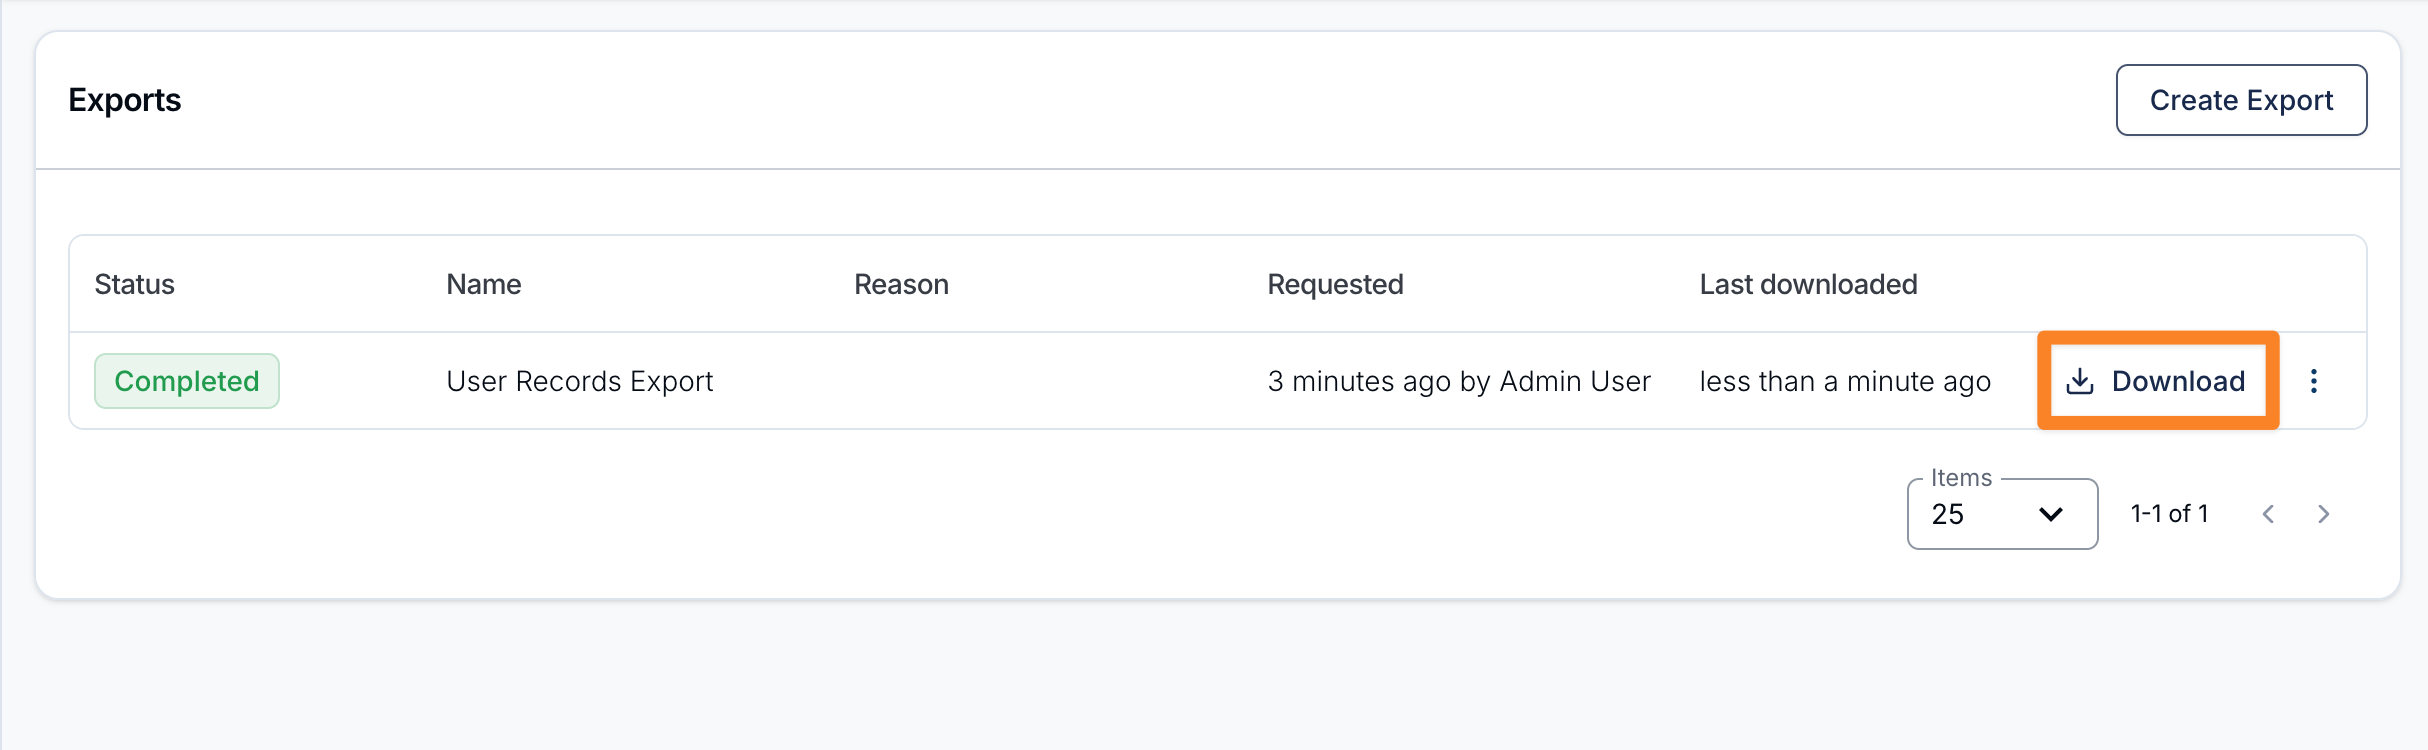Click the chevron in the Items selector
2428x750 pixels.
coord(2051,514)
